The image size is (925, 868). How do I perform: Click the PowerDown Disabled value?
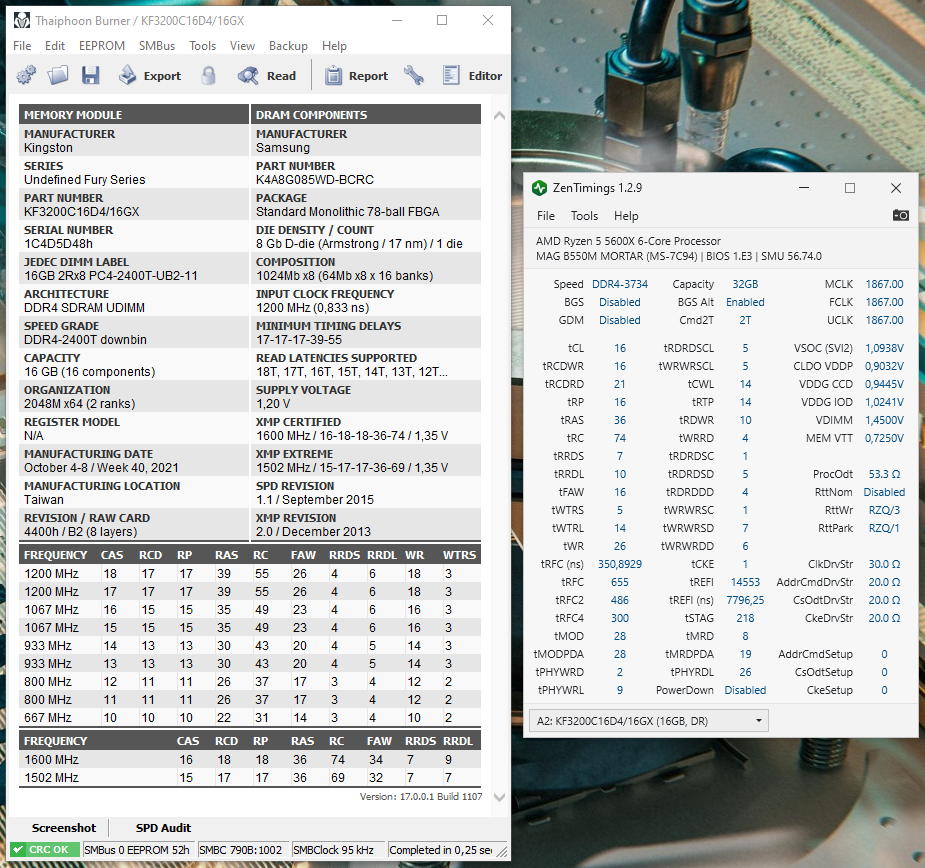pyautogui.click(x=745, y=690)
